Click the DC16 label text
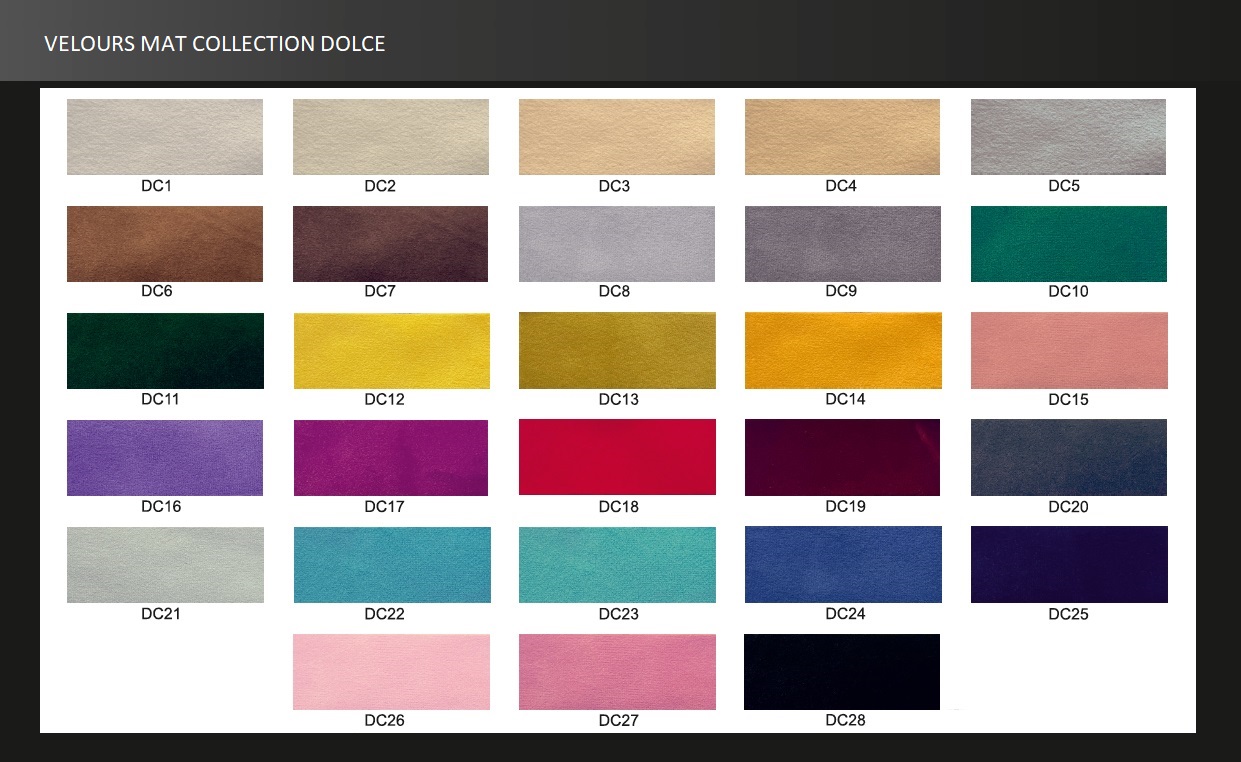The image size is (1241, 762). pyautogui.click(x=161, y=507)
